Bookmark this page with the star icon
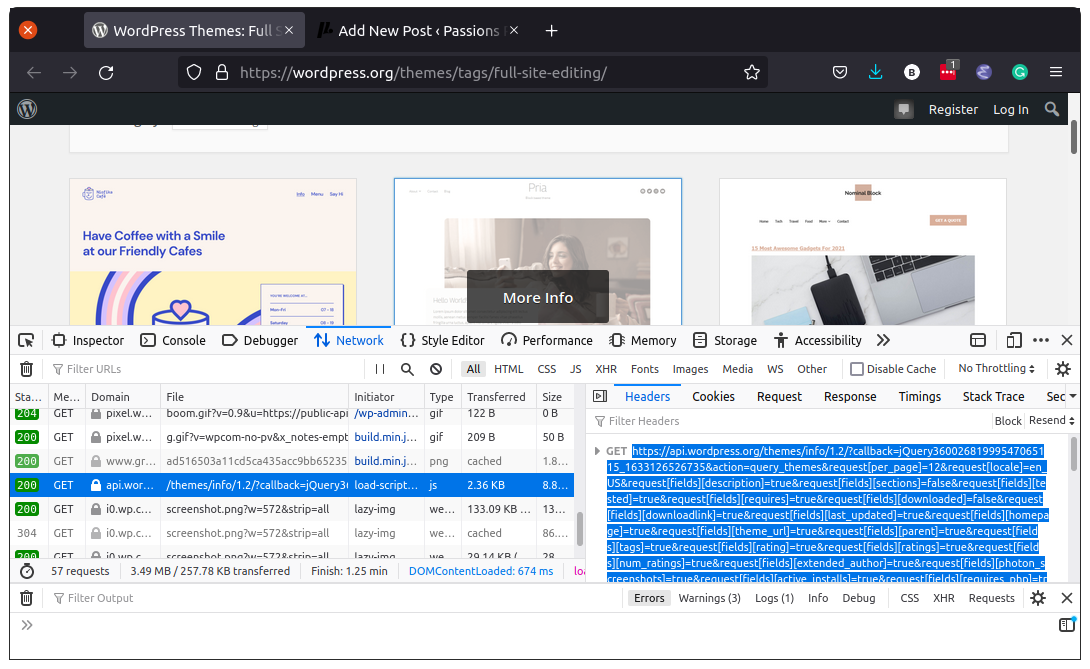 click(751, 72)
